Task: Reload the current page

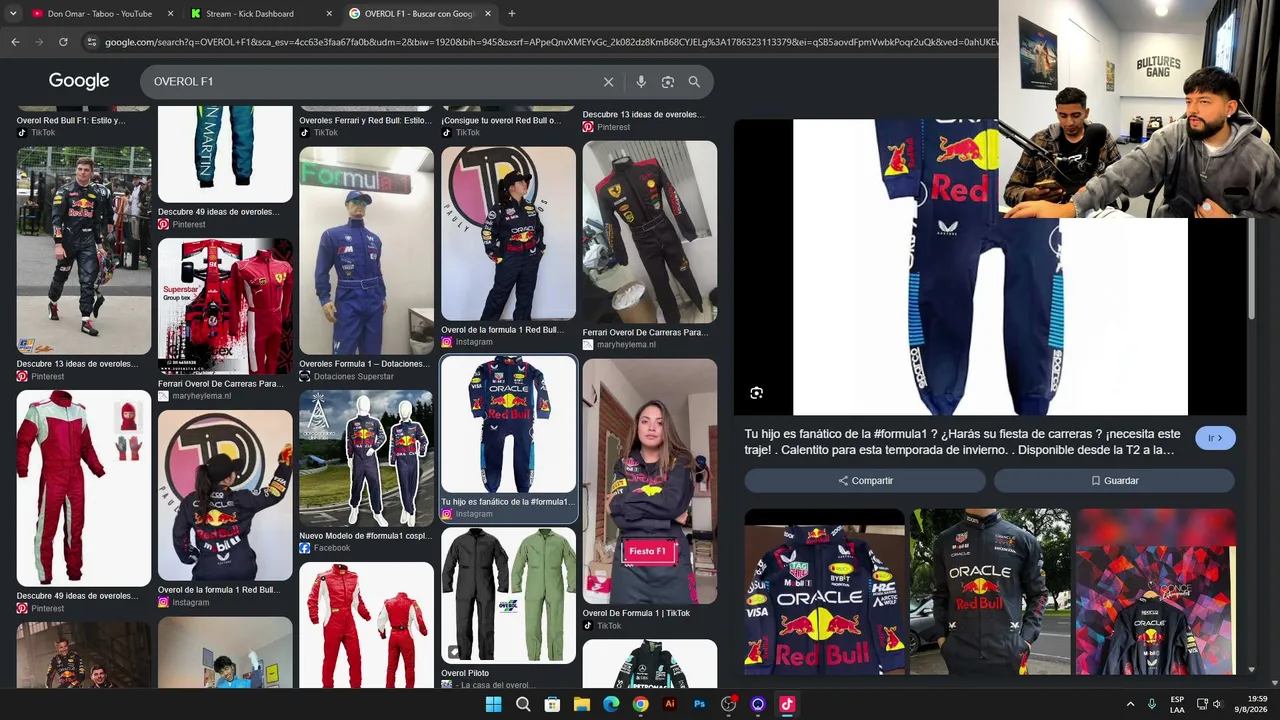Action: (x=63, y=42)
